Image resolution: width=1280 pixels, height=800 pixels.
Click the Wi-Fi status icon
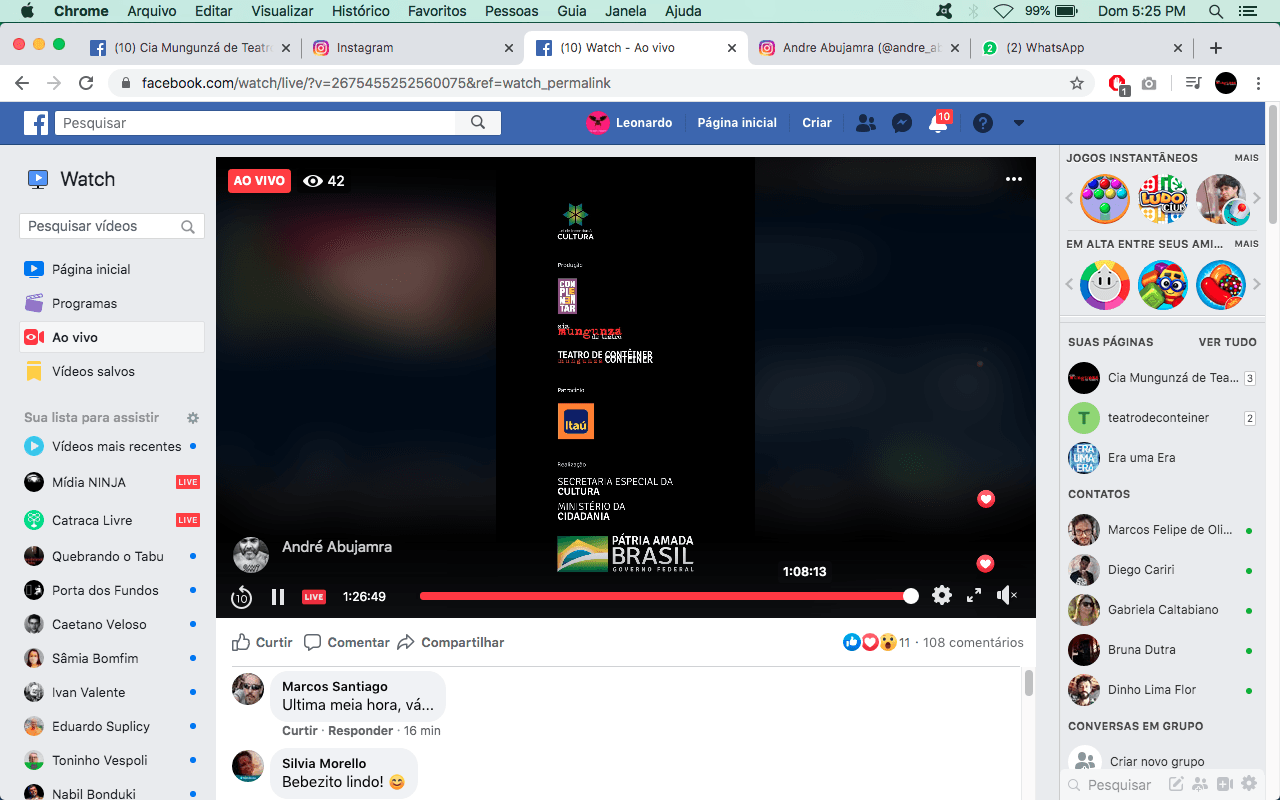click(1003, 11)
